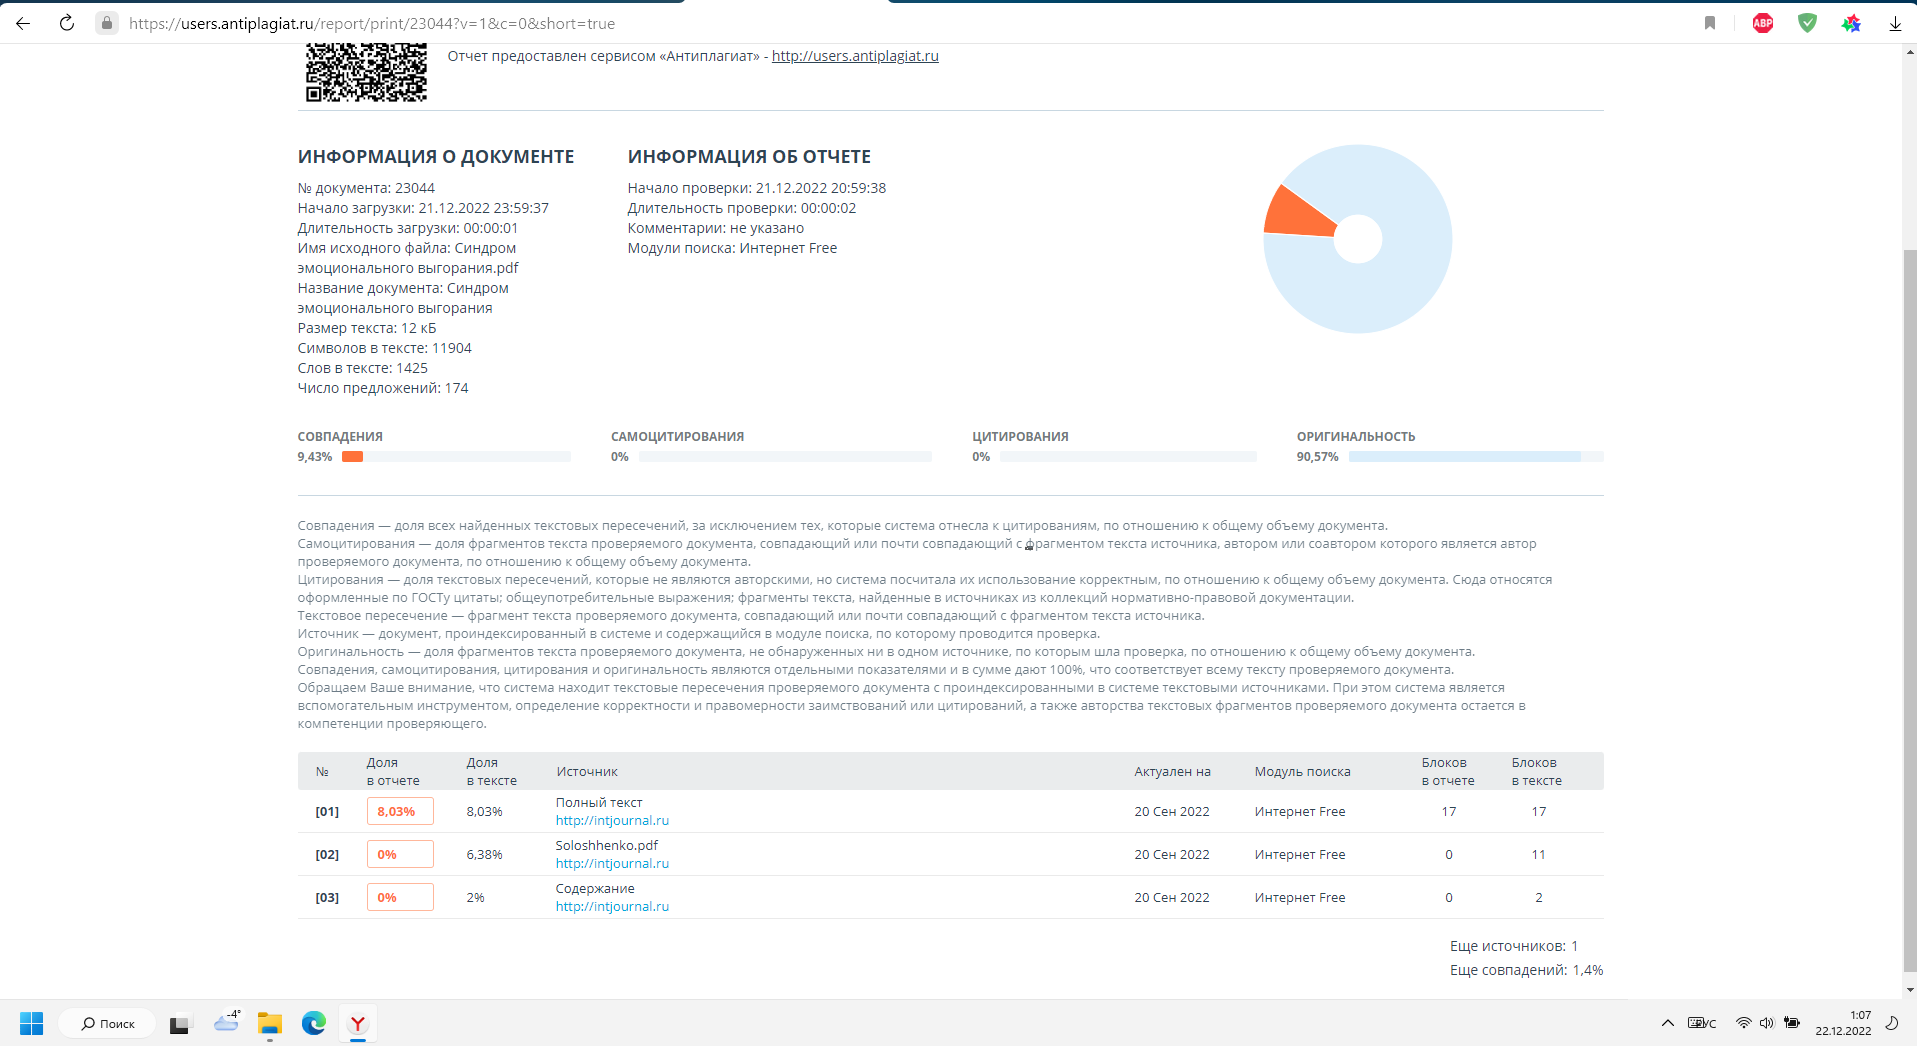The image size is (1917, 1046).
Task: Toggle the night mode moon icon
Action: pos(1892,1023)
